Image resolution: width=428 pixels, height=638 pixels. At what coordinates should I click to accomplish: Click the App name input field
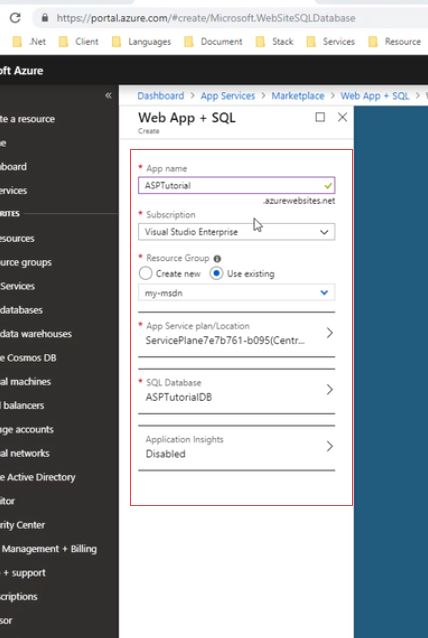pos(236,186)
